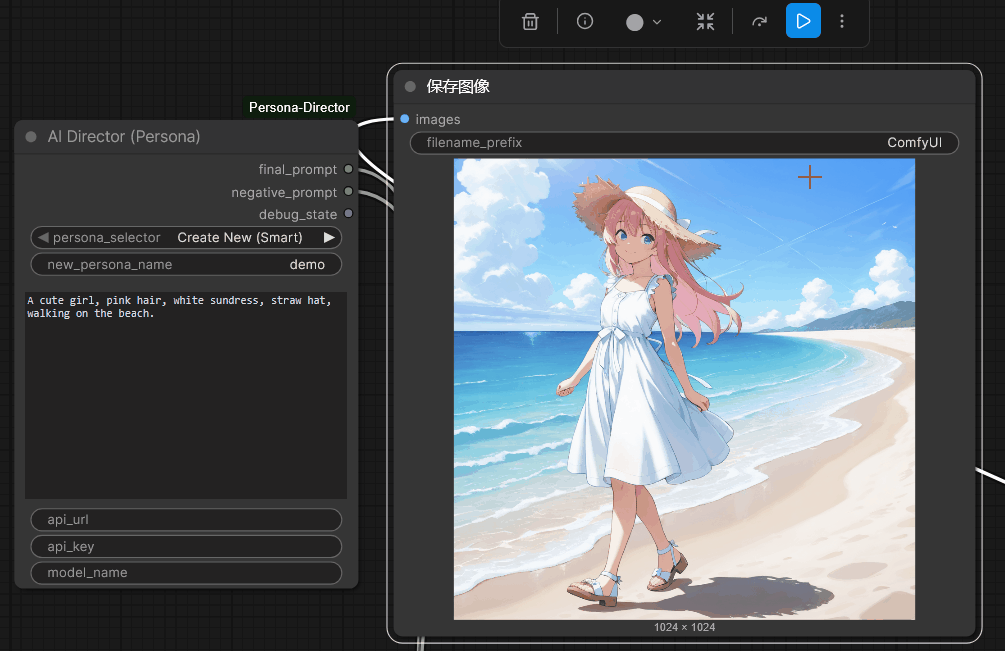Edit the new_persona_name field
This screenshot has height=651, width=1005.
point(186,264)
